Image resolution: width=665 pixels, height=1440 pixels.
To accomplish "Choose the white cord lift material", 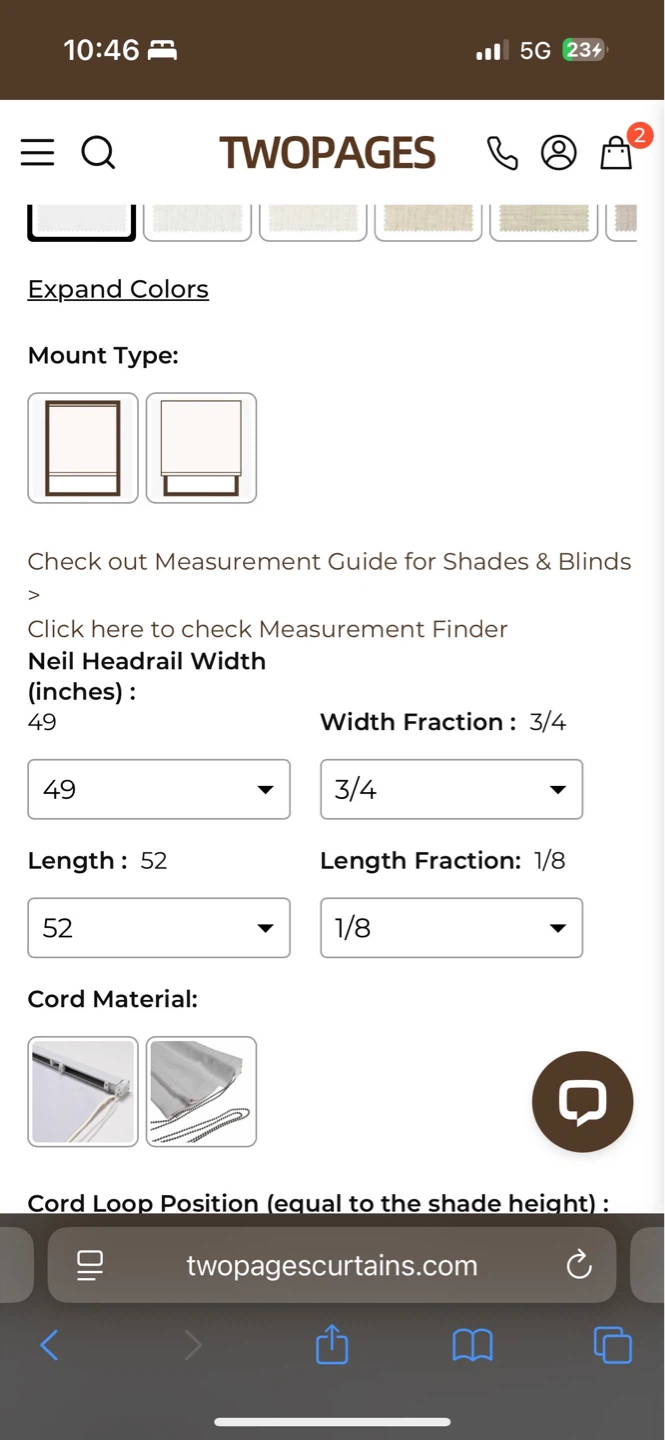I will point(83,1091).
